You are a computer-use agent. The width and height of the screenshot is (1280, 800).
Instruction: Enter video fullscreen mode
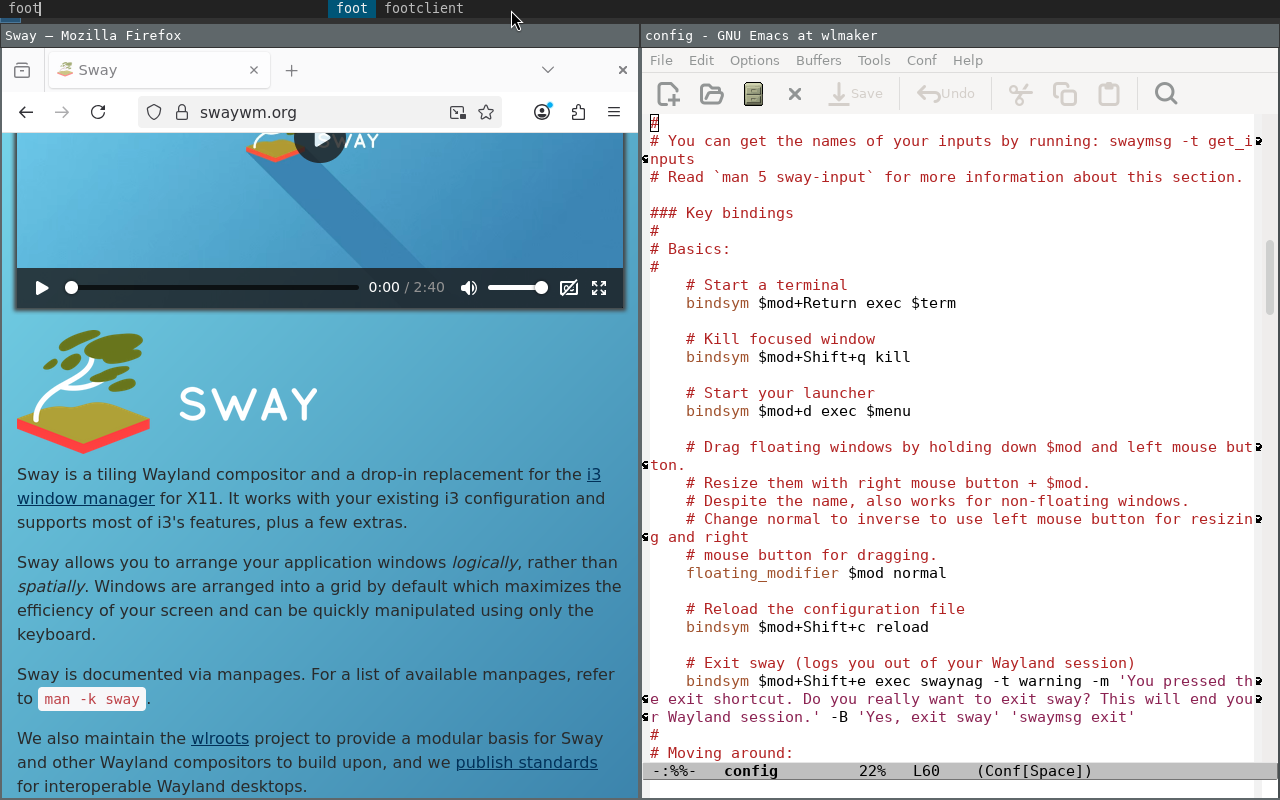[x=599, y=288]
